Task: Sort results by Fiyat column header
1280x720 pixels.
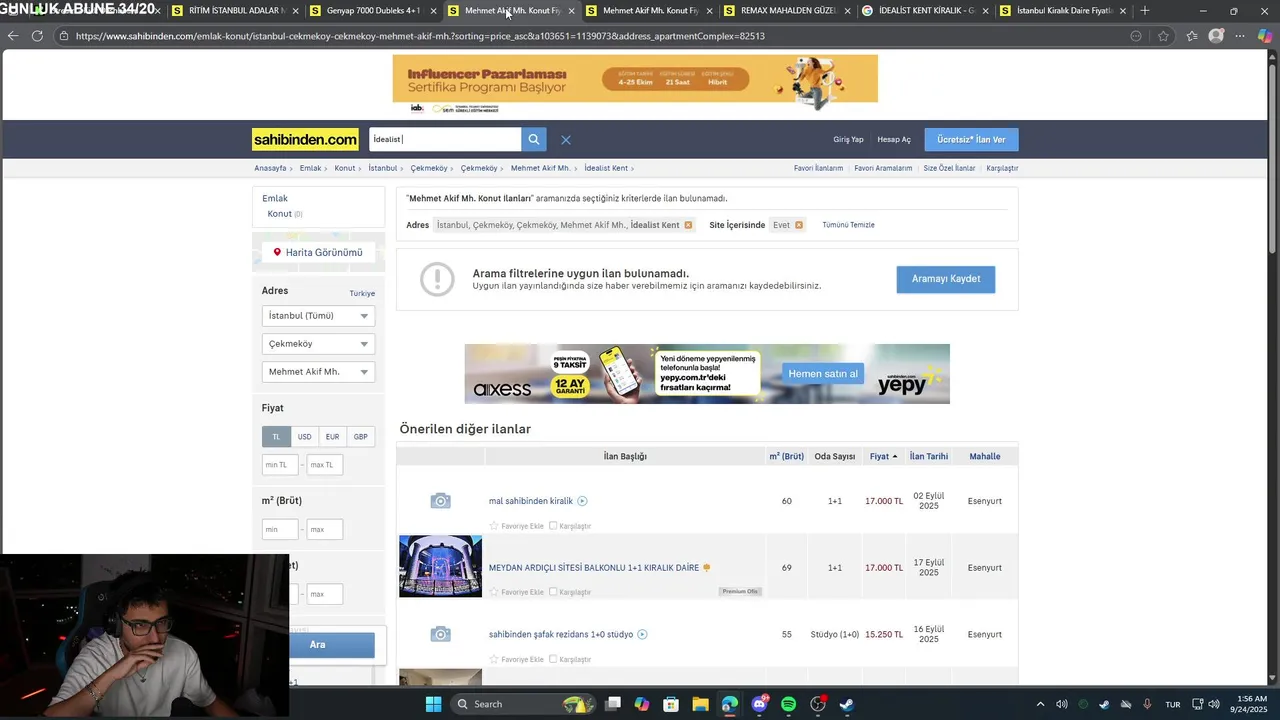Action: click(x=883, y=457)
